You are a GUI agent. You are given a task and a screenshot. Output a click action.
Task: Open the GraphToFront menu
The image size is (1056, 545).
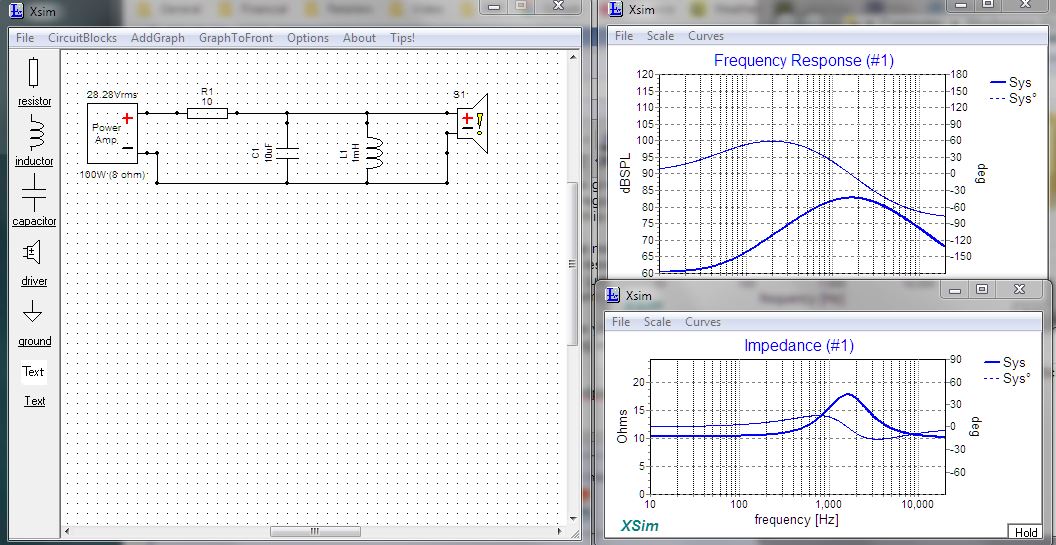[236, 38]
